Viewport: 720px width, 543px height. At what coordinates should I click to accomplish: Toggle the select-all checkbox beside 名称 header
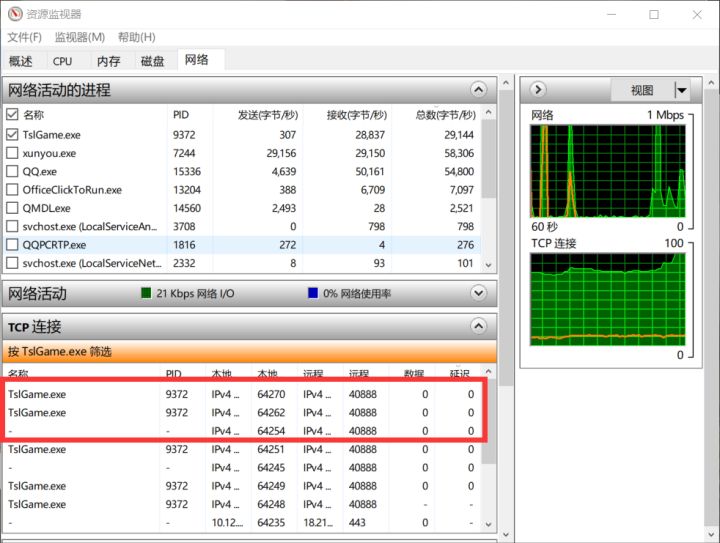[12, 114]
